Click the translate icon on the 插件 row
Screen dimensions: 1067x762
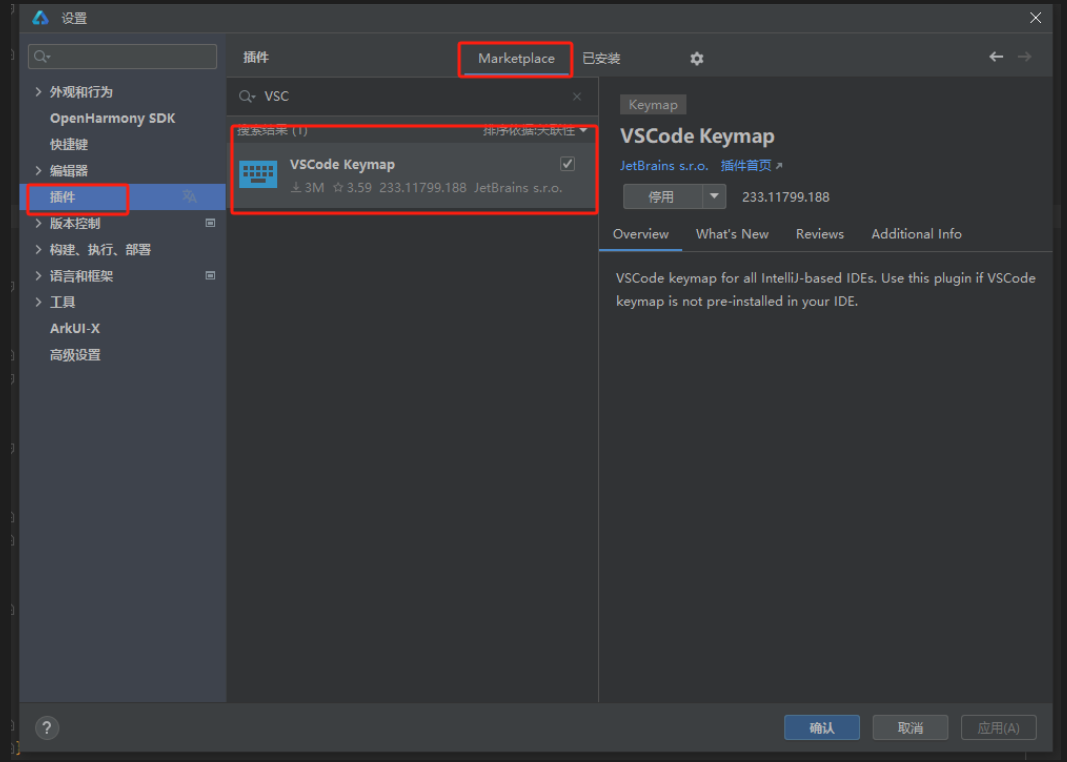(x=189, y=197)
